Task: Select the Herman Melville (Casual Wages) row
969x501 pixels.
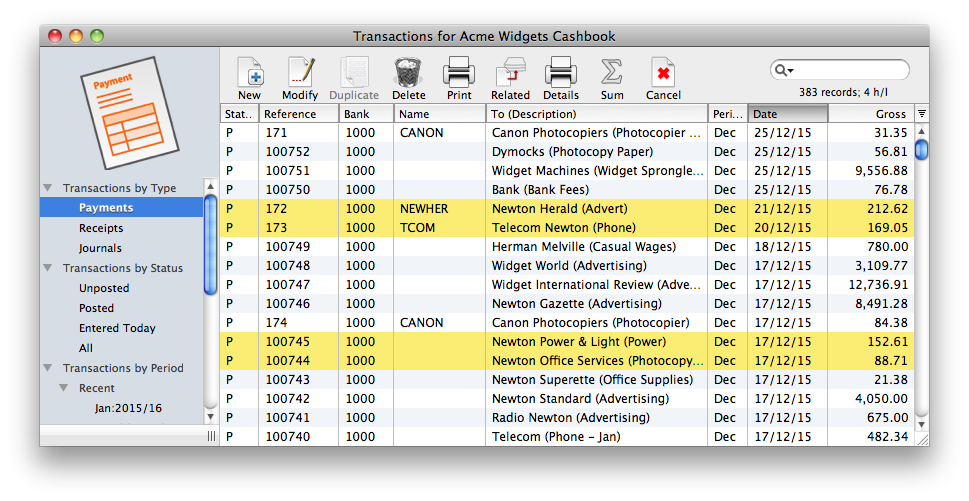Action: (x=567, y=246)
